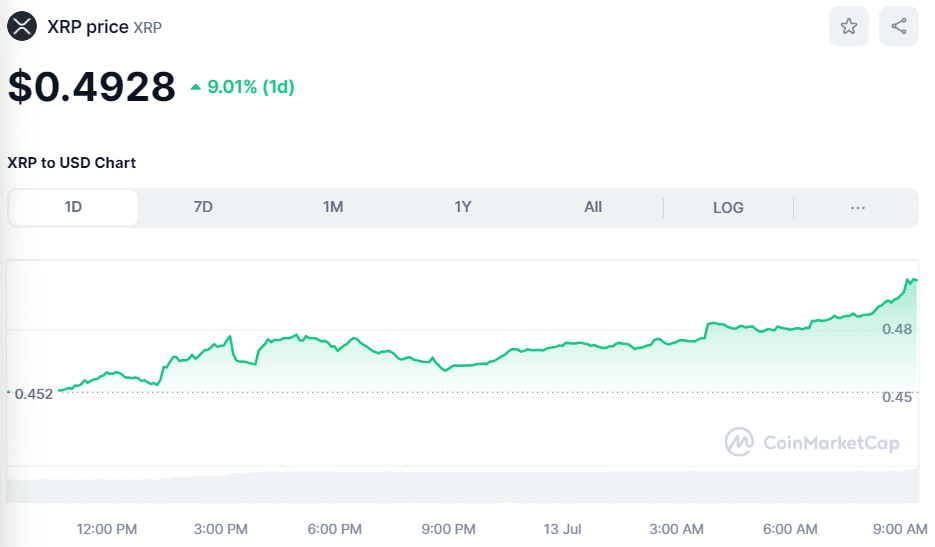
Task: Switch chart to 1M range
Action: pos(333,207)
